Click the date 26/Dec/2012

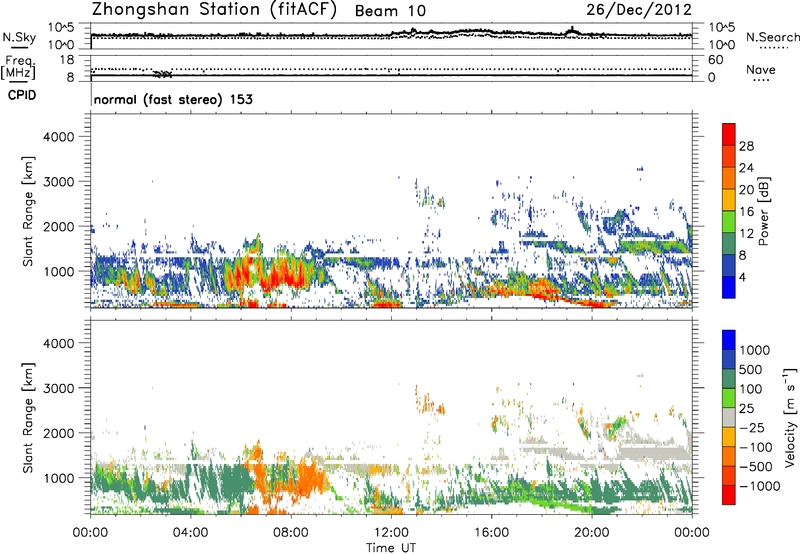639,10
